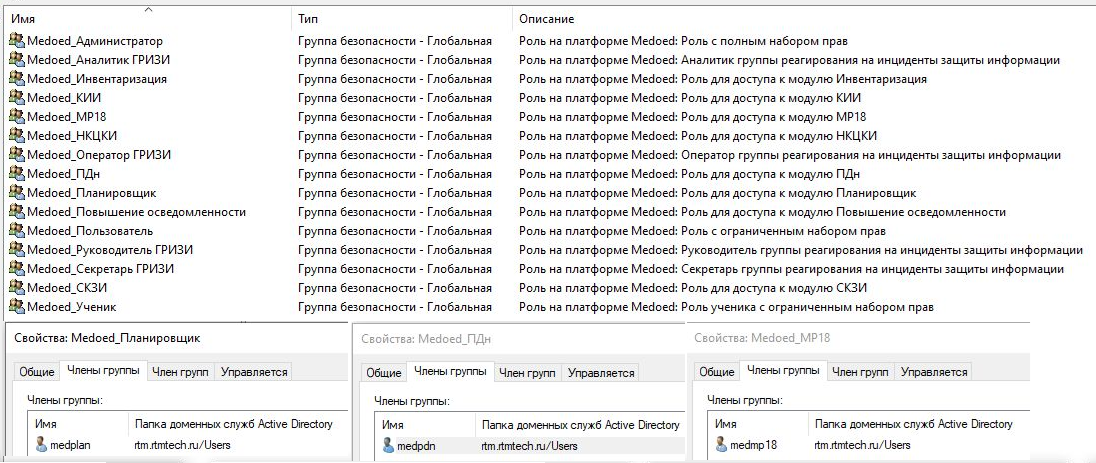Select the Medoed_Аналитик ГРИЗИ group name

[99, 60]
